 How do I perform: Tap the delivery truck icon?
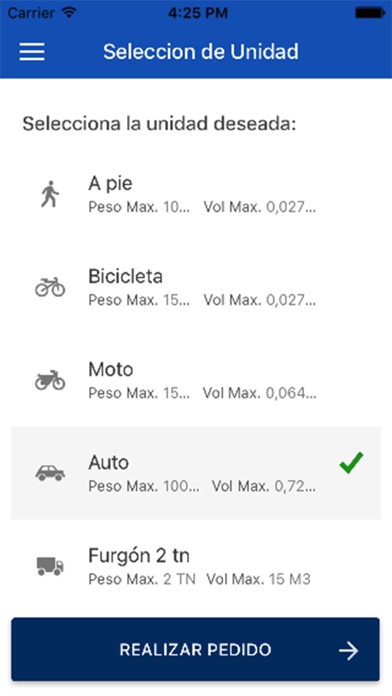point(50,566)
